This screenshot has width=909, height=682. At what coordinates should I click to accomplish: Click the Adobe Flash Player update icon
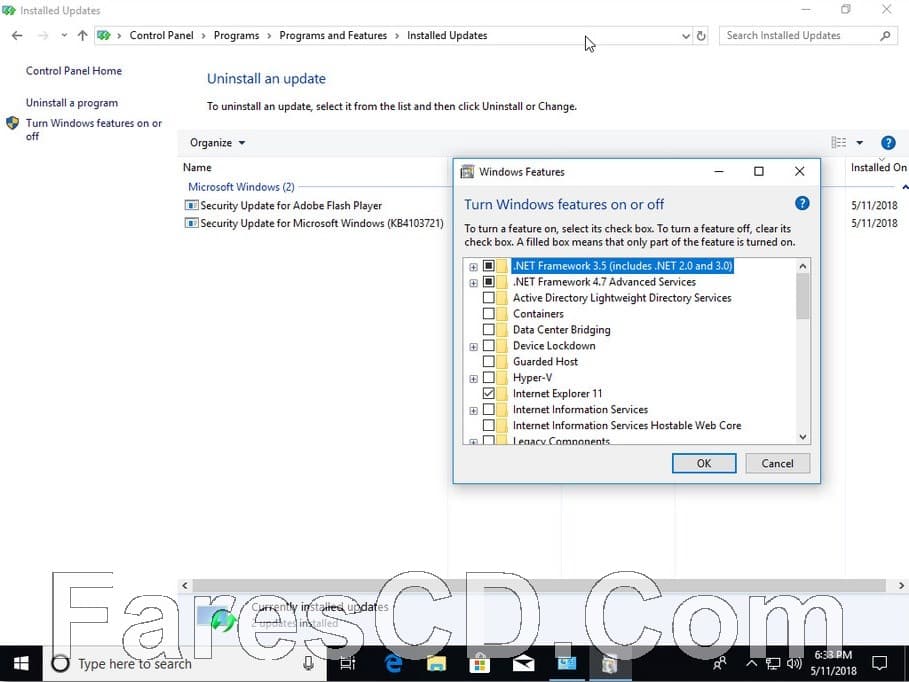click(191, 205)
